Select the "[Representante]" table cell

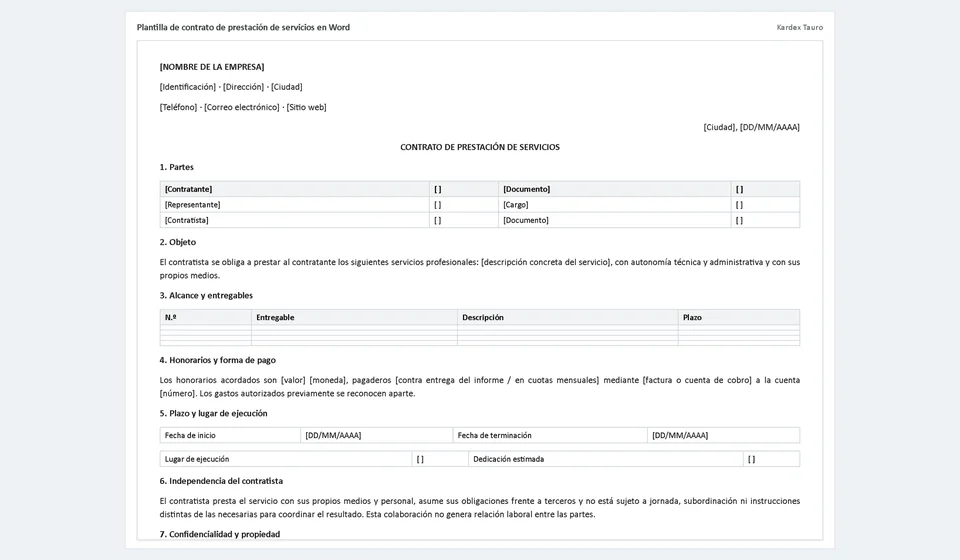294,204
